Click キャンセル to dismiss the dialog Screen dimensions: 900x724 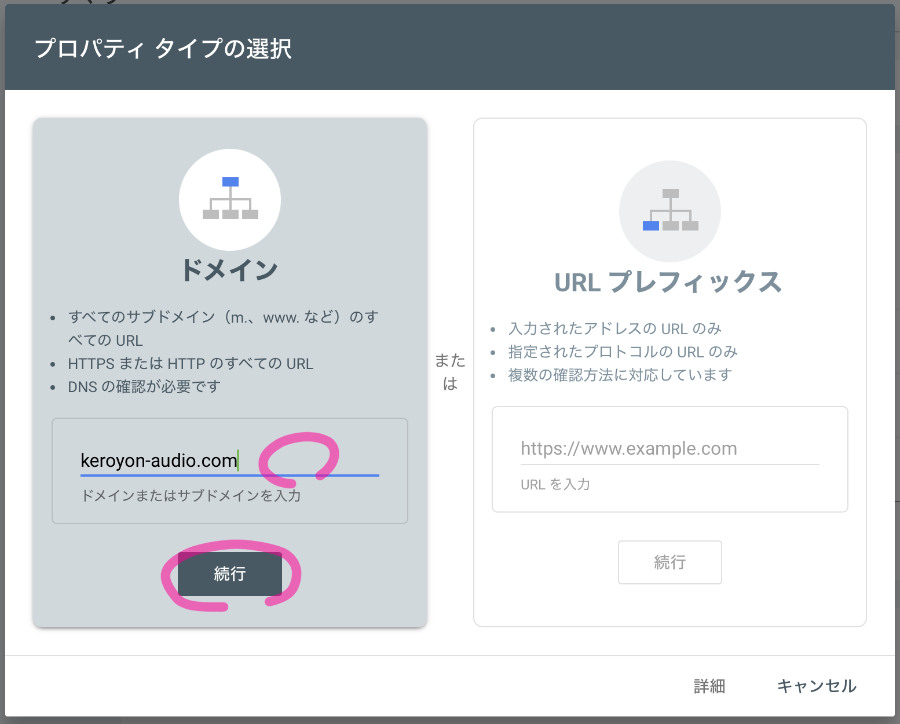816,686
